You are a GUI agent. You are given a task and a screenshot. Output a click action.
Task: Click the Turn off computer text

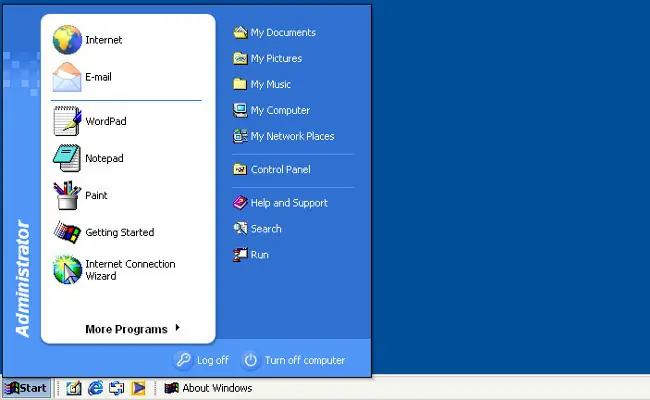305,360
